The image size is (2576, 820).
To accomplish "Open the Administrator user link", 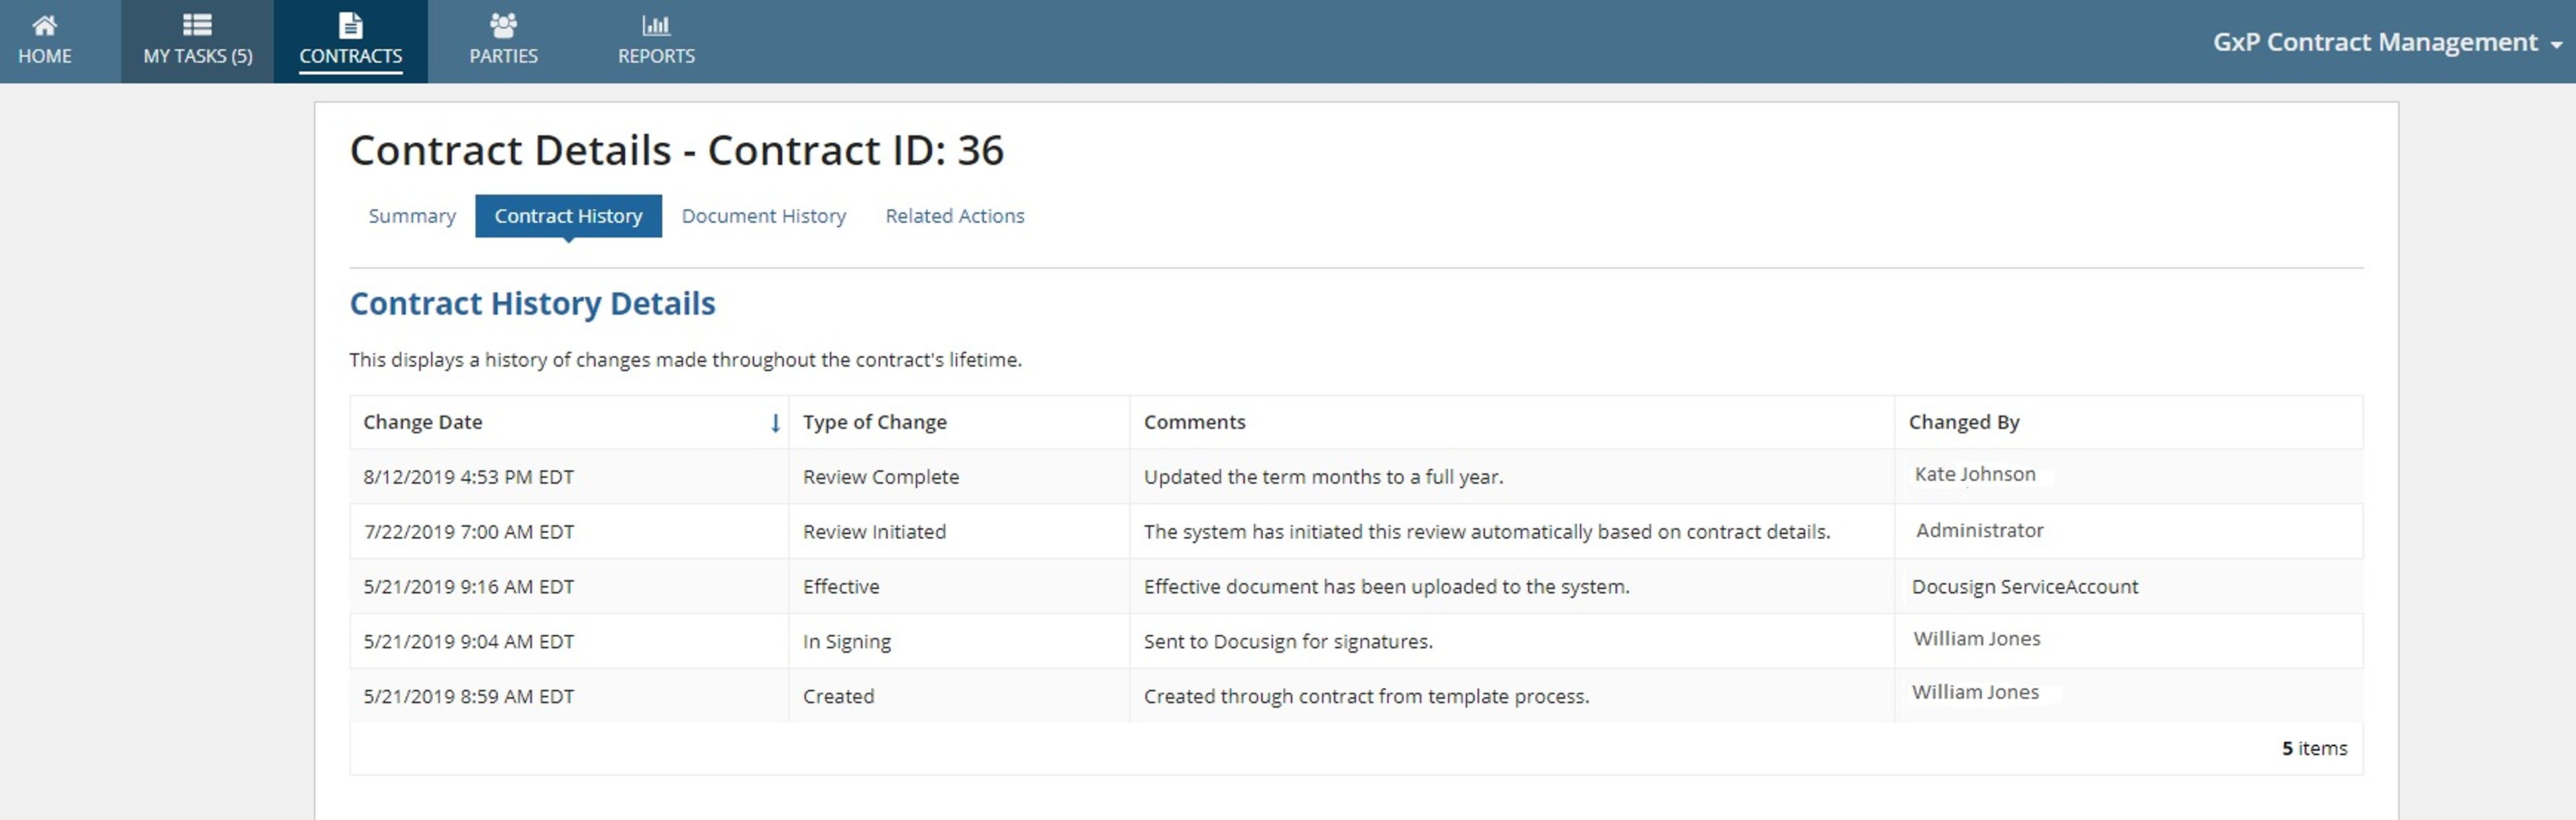I will tap(1979, 530).
